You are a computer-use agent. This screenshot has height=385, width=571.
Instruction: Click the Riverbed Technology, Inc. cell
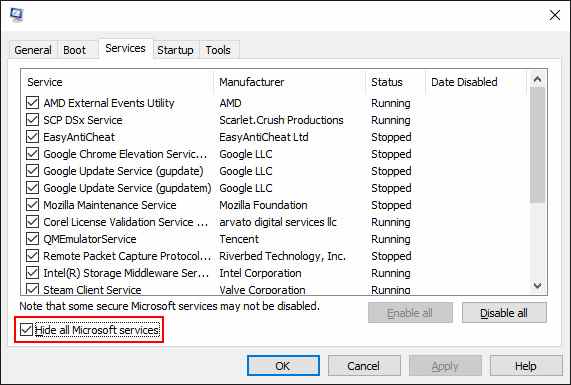point(282,256)
